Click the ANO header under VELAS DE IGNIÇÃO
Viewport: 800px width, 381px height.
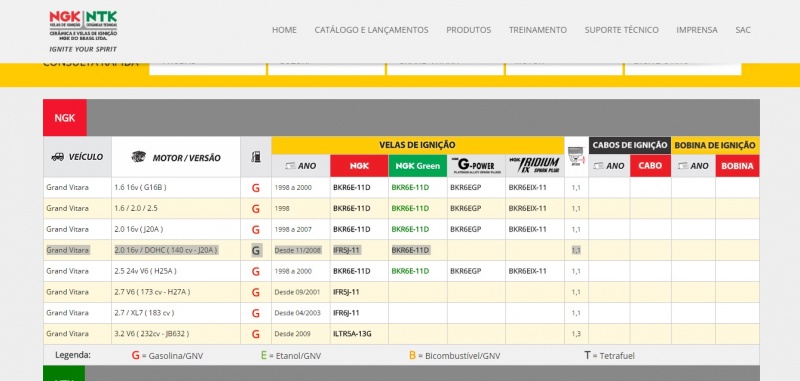[301, 166]
